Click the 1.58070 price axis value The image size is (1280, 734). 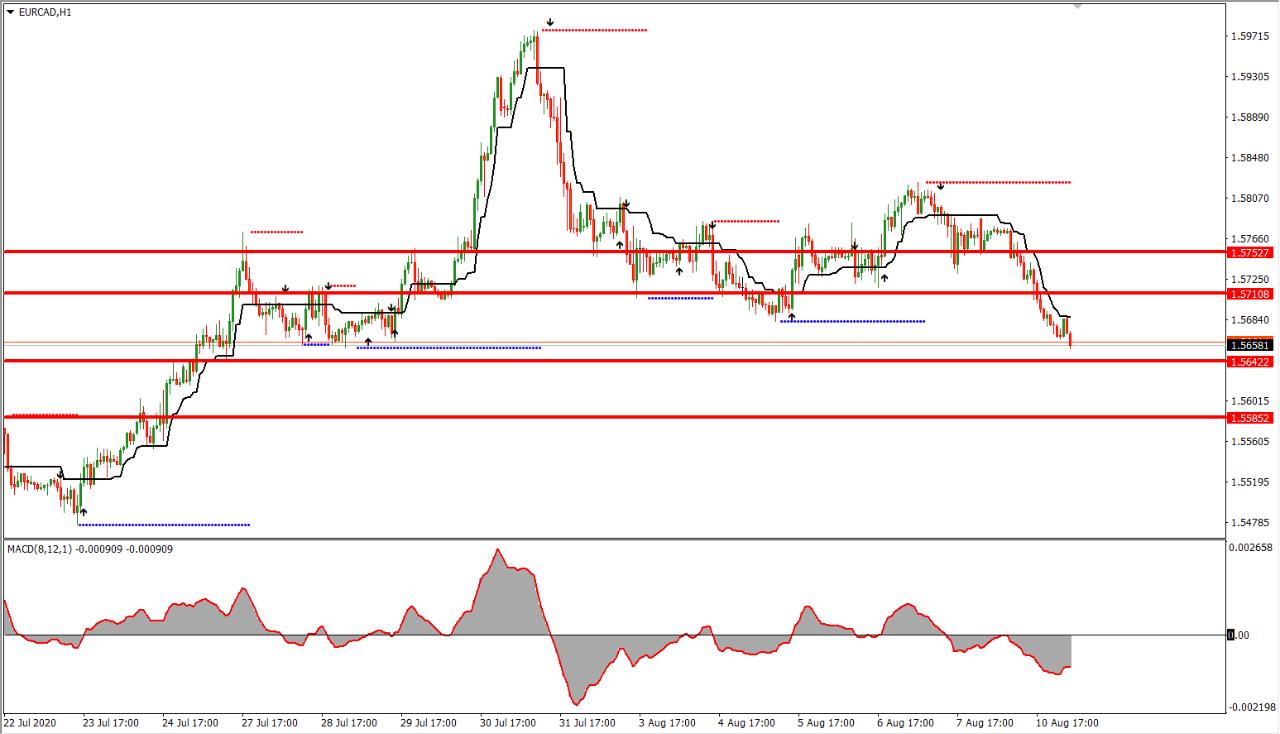pyautogui.click(x=1251, y=198)
